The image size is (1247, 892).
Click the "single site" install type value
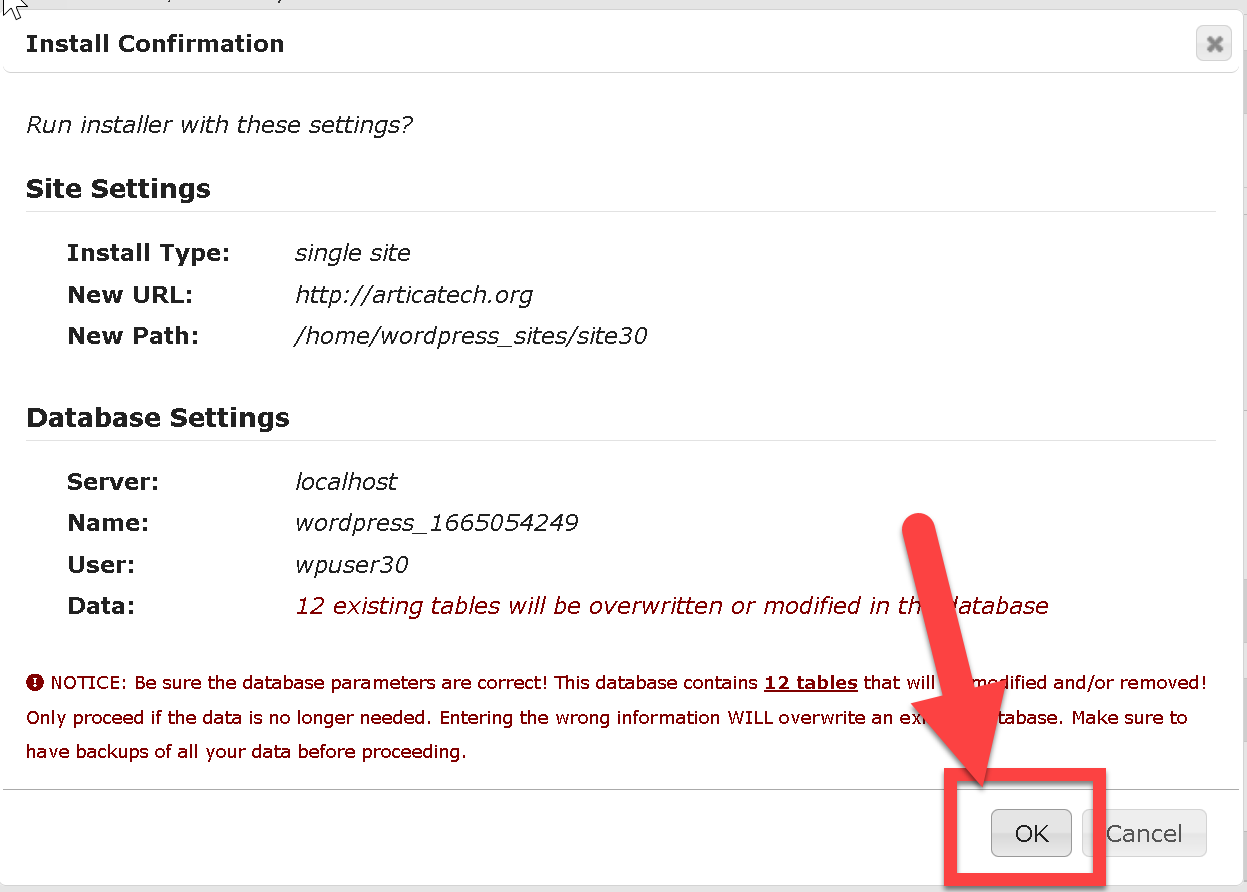[x=352, y=253]
